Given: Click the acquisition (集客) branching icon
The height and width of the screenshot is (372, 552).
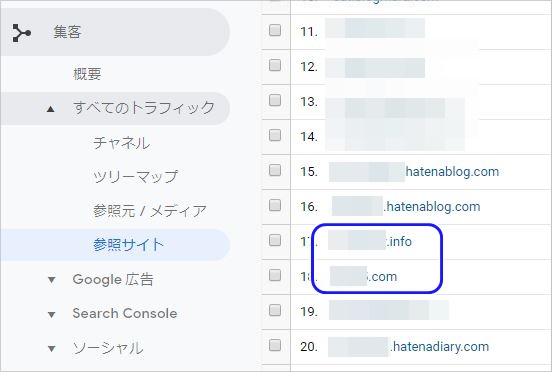Looking at the screenshot, I should tap(21, 33).
